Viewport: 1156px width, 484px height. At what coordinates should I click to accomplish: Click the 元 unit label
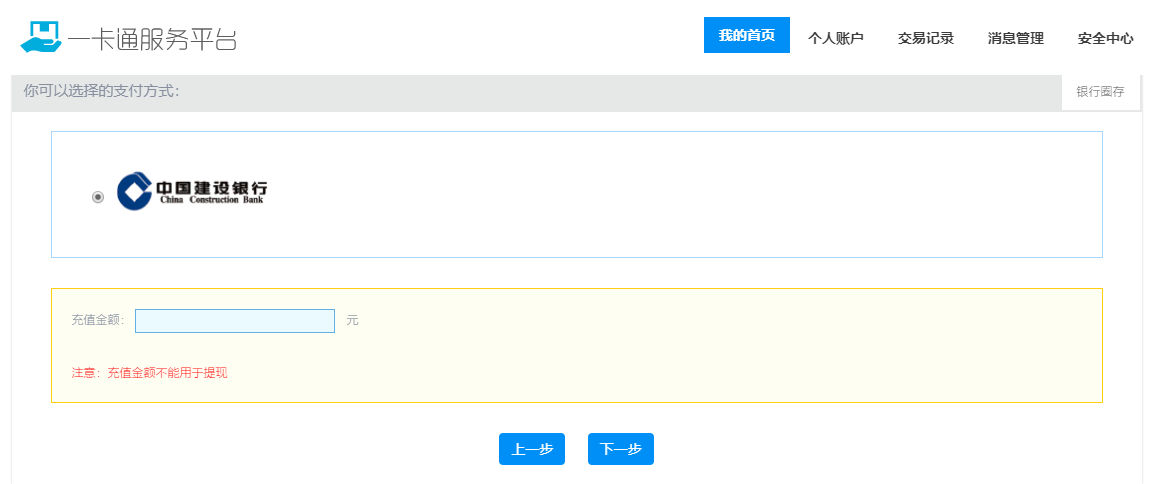tap(352, 321)
